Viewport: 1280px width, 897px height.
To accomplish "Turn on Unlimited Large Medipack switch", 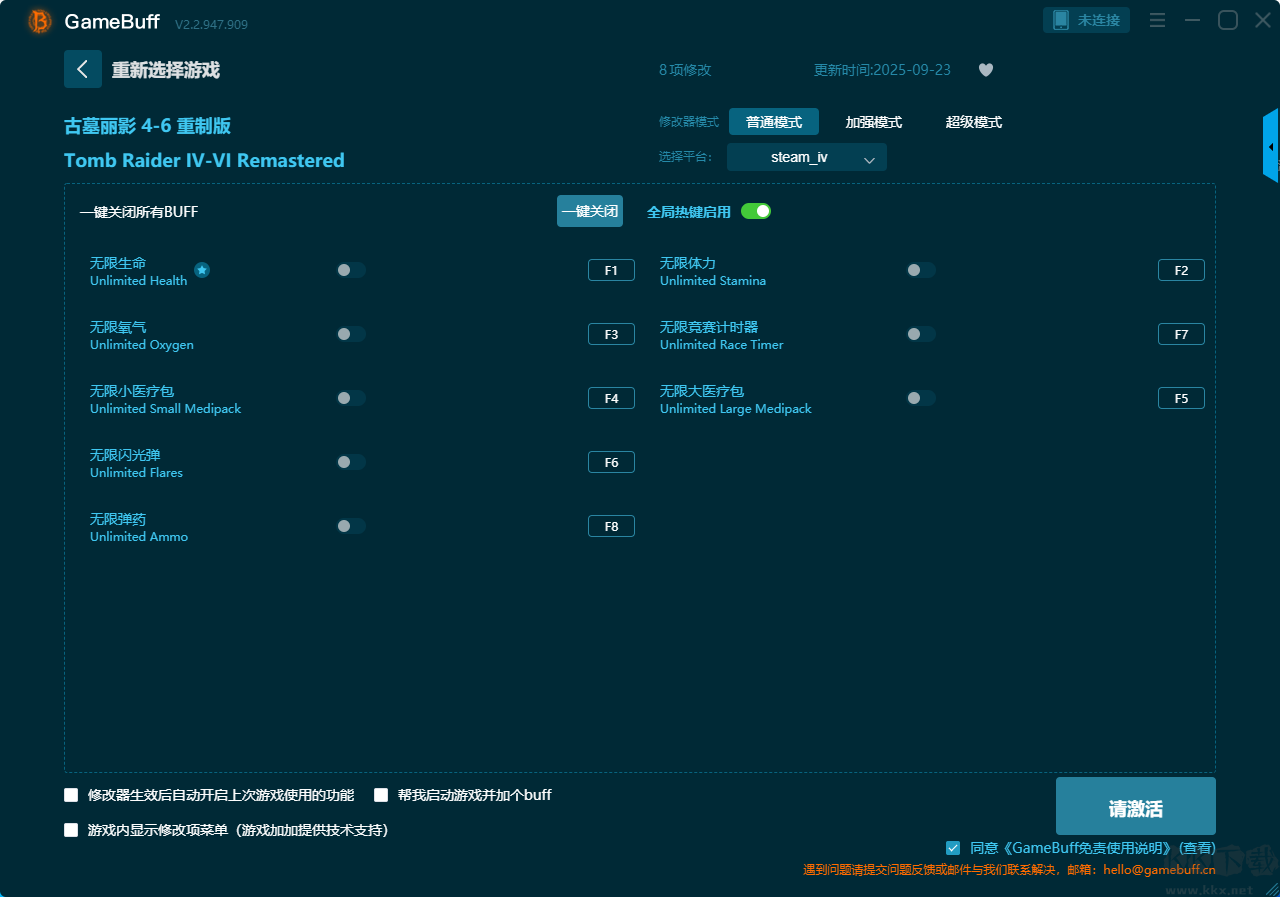I will [921, 398].
